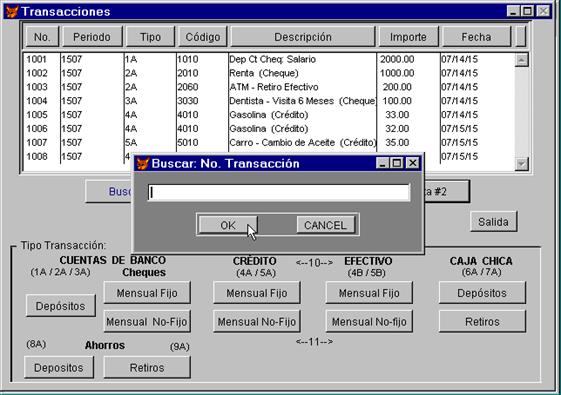Screen dimensions: 561x395
Task: Click the Fecha column header
Action: (x=476, y=37)
